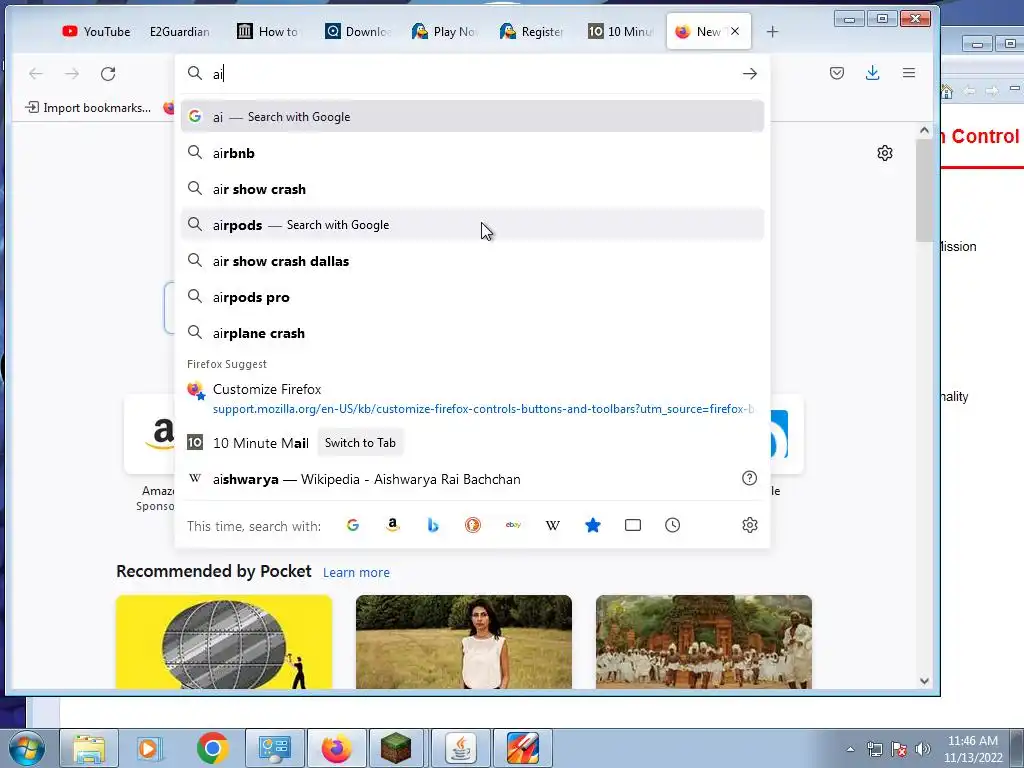1024x768 pixels.
Task: Search this time with DuckDuckGo icon
Action: pyautogui.click(x=473, y=525)
